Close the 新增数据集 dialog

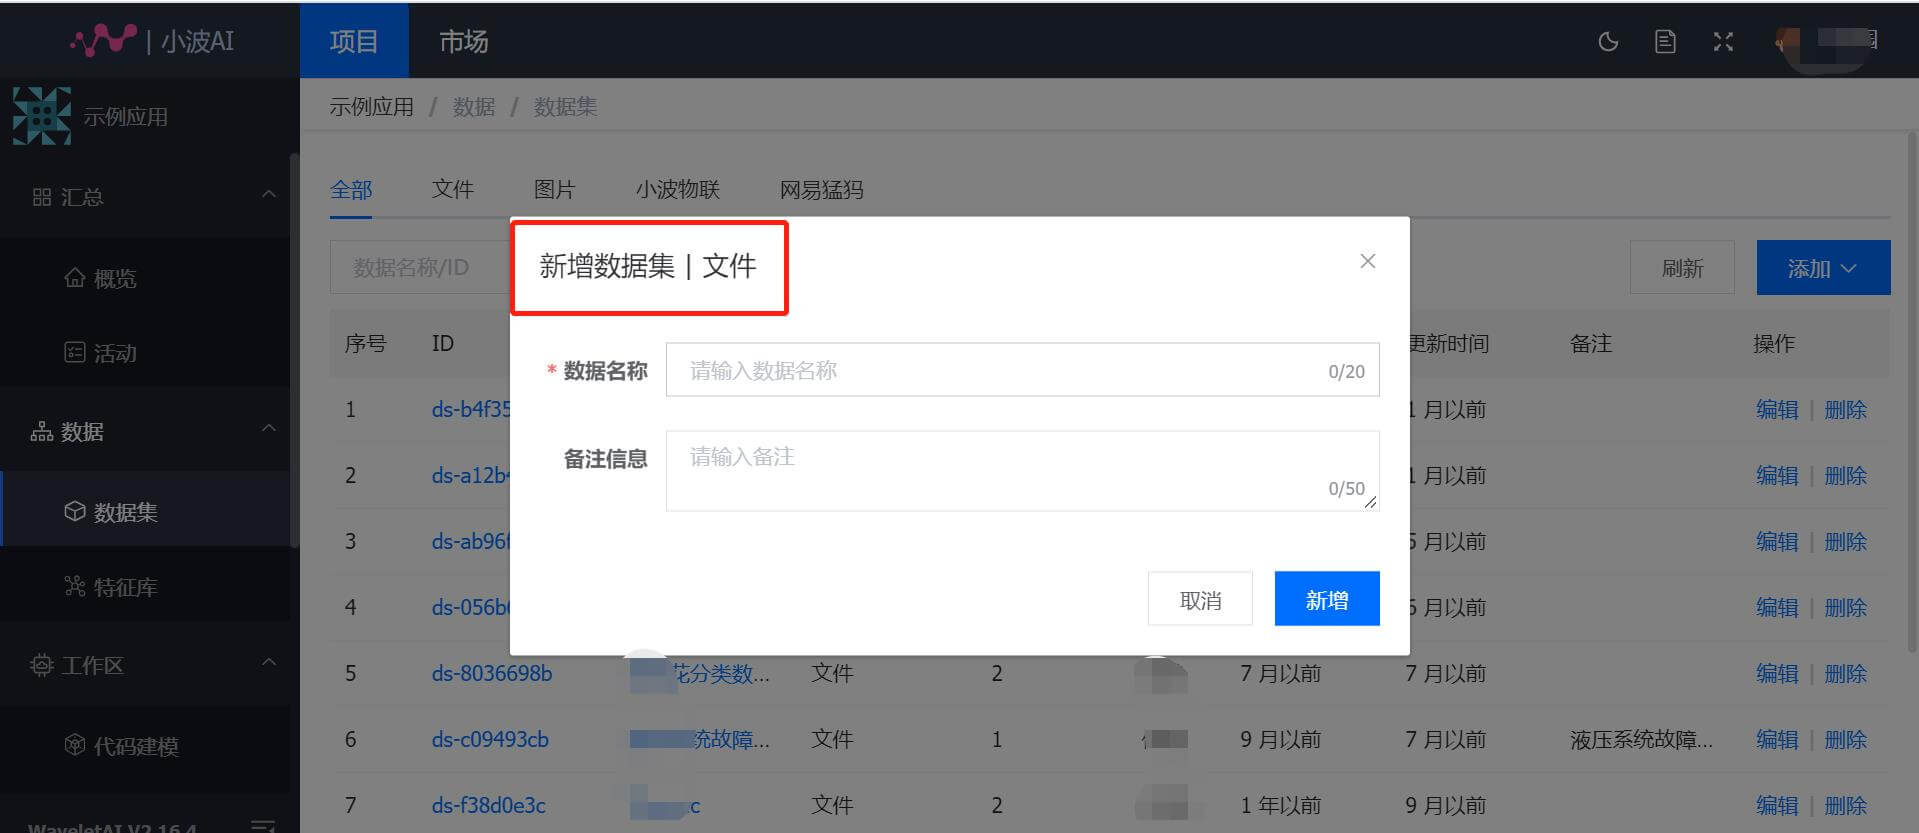[1368, 261]
